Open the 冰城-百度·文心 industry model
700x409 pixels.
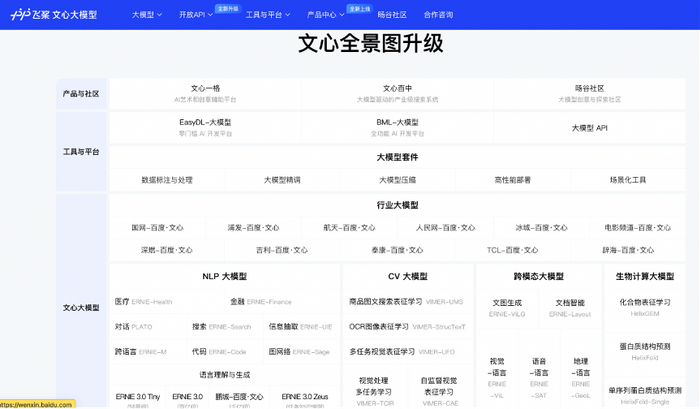(x=541, y=228)
